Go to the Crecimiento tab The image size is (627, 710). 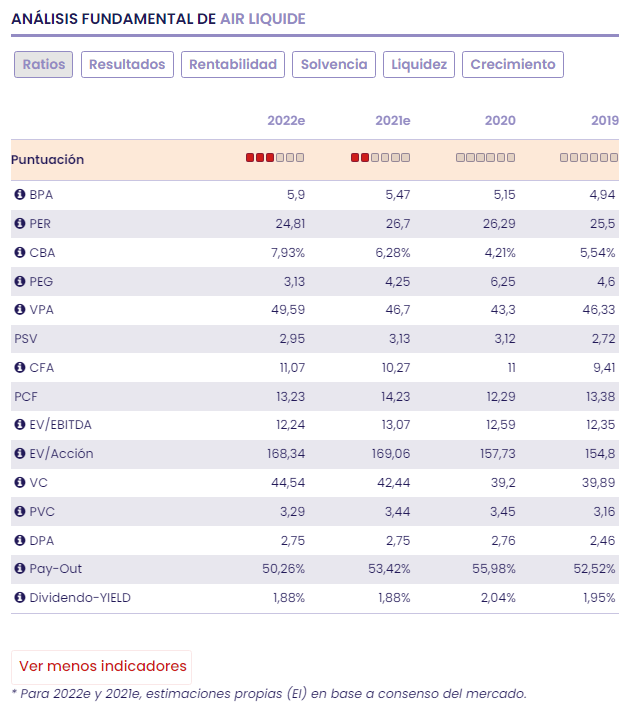[513, 65]
